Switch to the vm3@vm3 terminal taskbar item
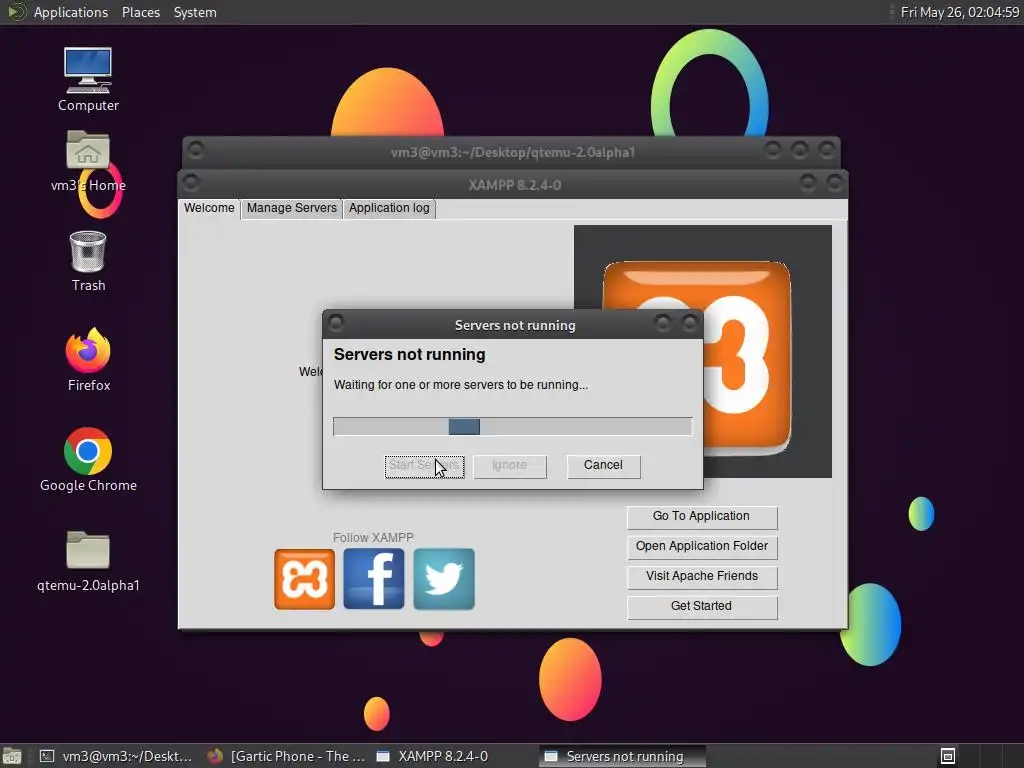1024x768 pixels. [116, 756]
